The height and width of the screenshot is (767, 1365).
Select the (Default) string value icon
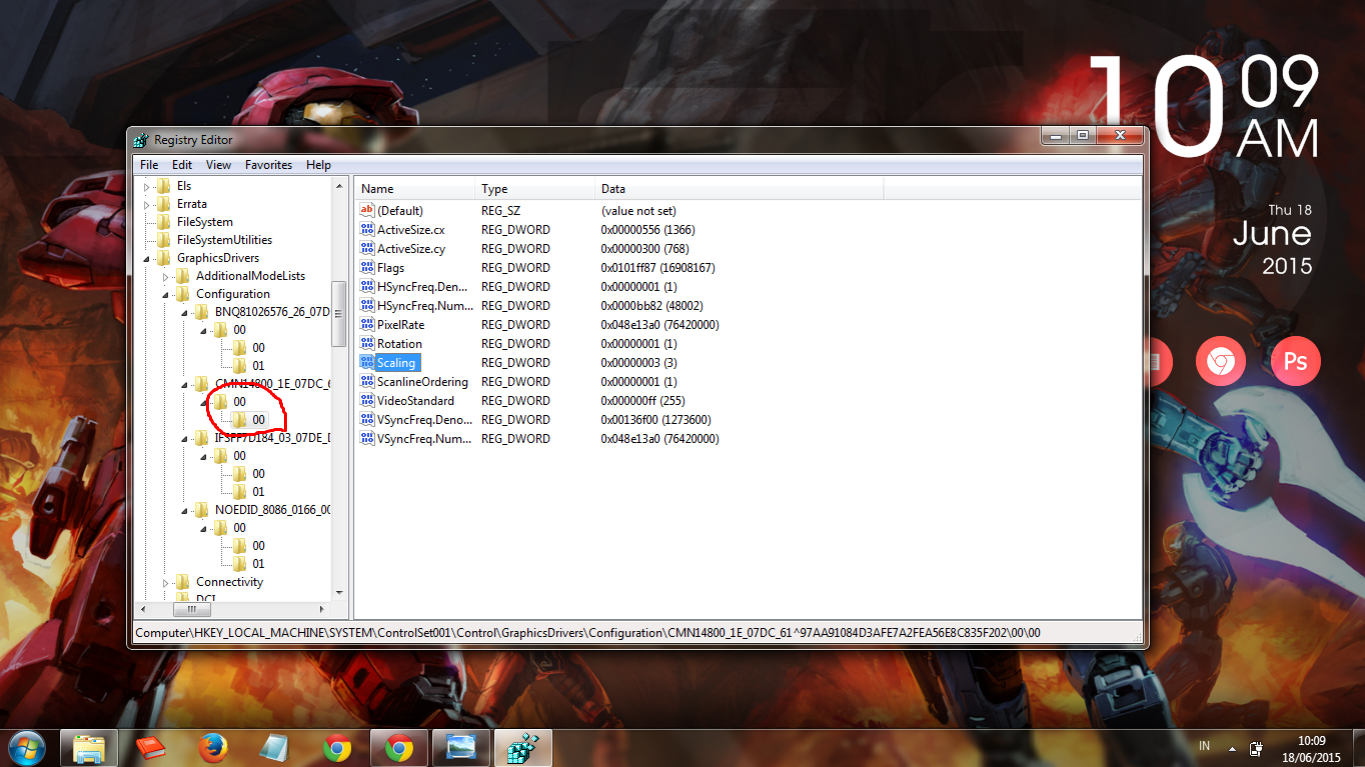click(x=366, y=211)
